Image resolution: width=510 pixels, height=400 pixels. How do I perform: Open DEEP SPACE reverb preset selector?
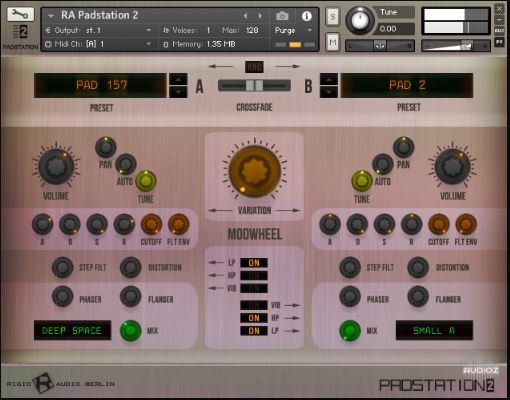click(72, 330)
